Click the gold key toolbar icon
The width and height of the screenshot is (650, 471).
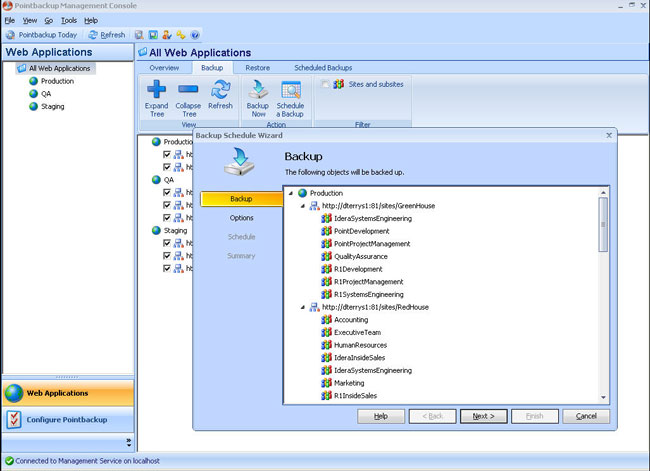181,35
